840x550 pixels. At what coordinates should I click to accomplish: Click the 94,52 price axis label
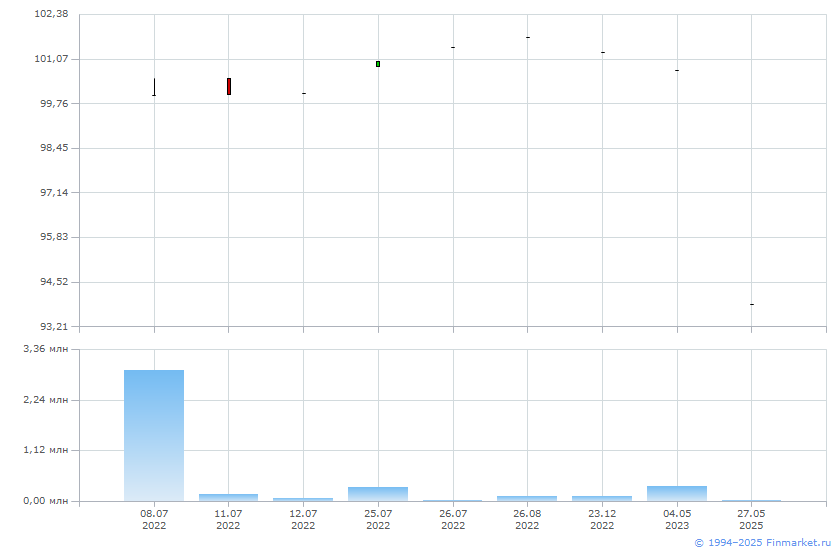click(54, 282)
